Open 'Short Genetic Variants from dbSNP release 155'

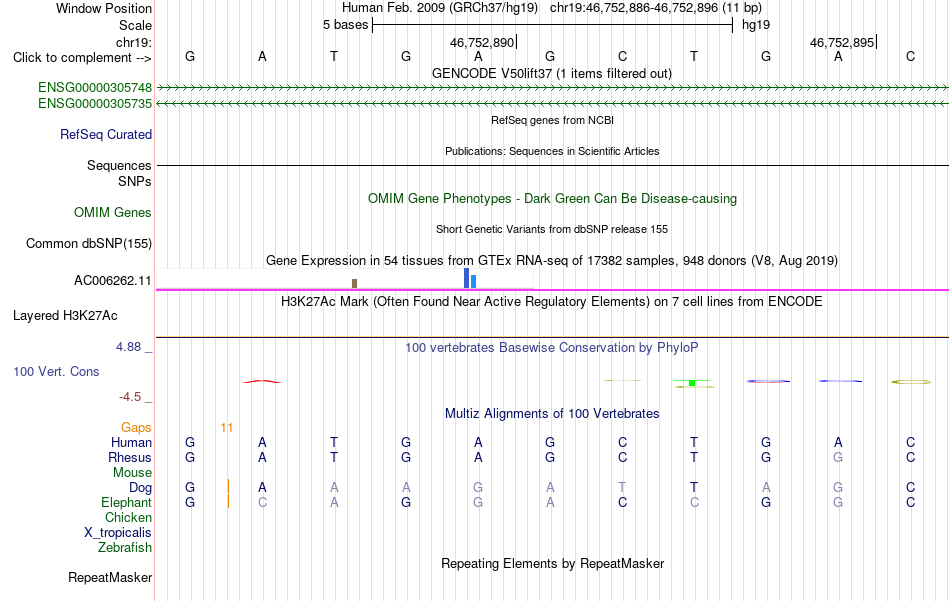coord(552,229)
